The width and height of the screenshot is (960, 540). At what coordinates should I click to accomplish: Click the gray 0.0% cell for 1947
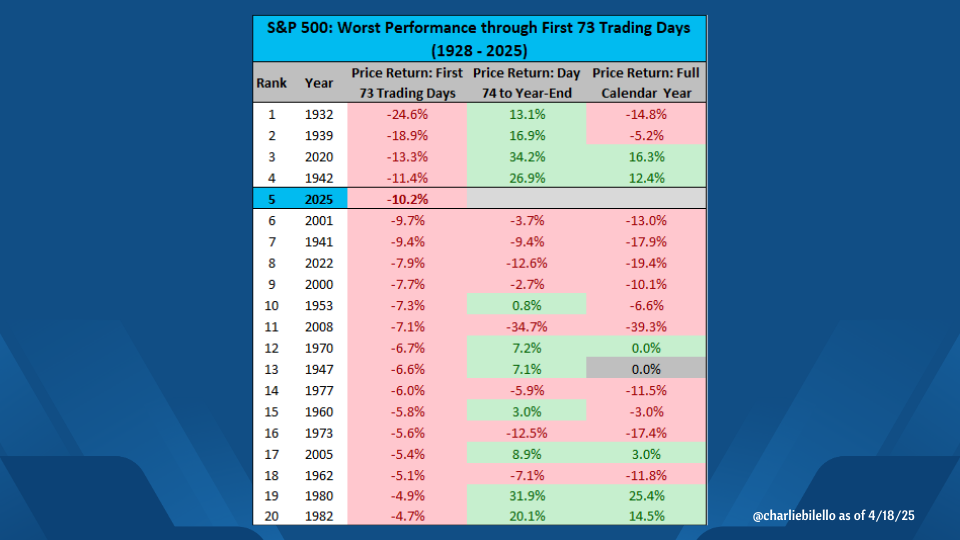645,369
